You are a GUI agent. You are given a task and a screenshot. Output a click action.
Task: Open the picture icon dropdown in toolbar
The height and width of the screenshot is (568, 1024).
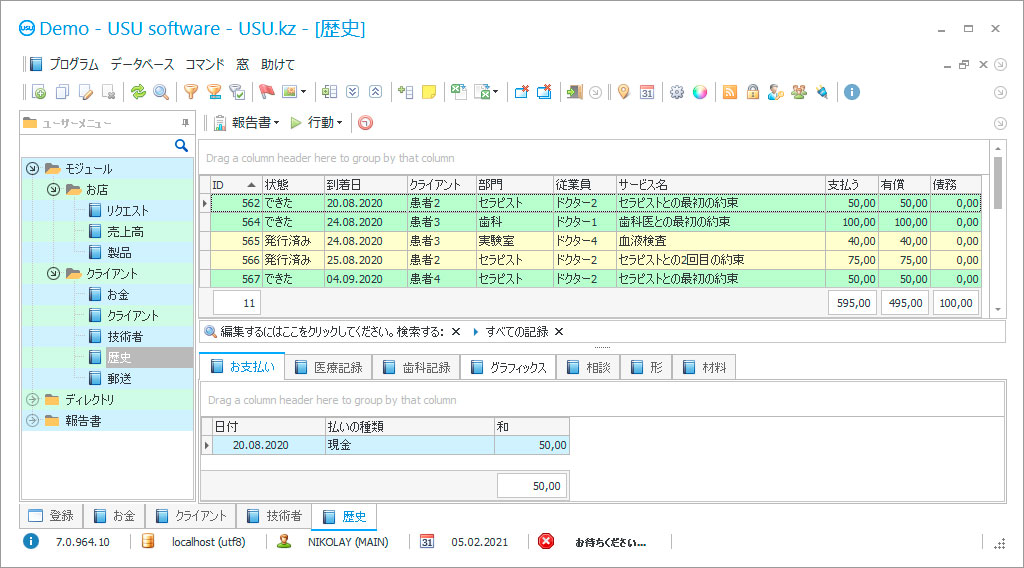click(304, 92)
